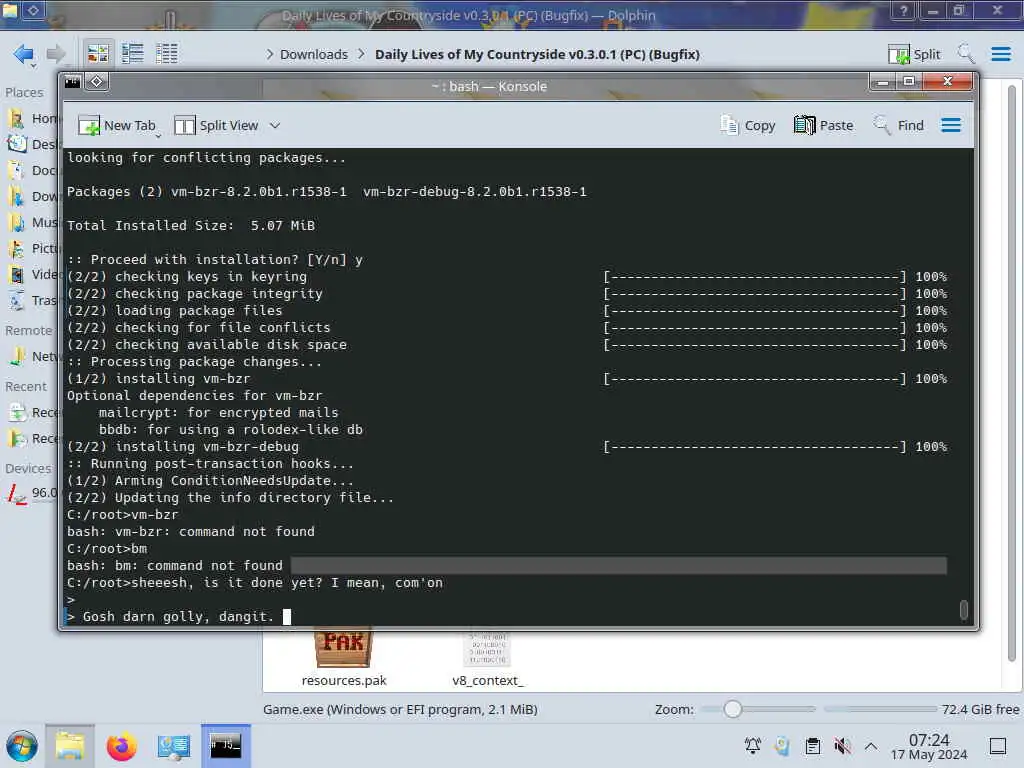This screenshot has height=768, width=1024.
Task: Expand hidden system tray icons
Action: pyautogui.click(x=871, y=746)
